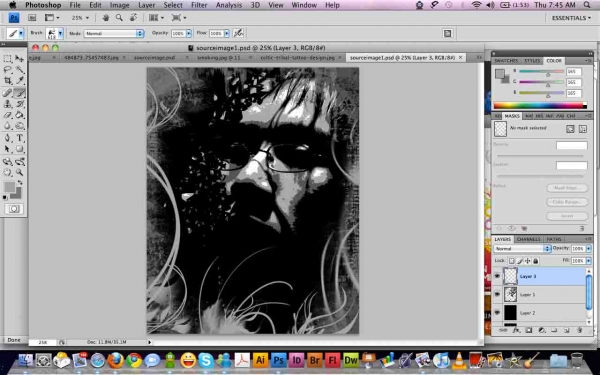The image size is (600, 375).
Task: Select the Zoom tool in toolbox
Action: click(x=20, y=173)
